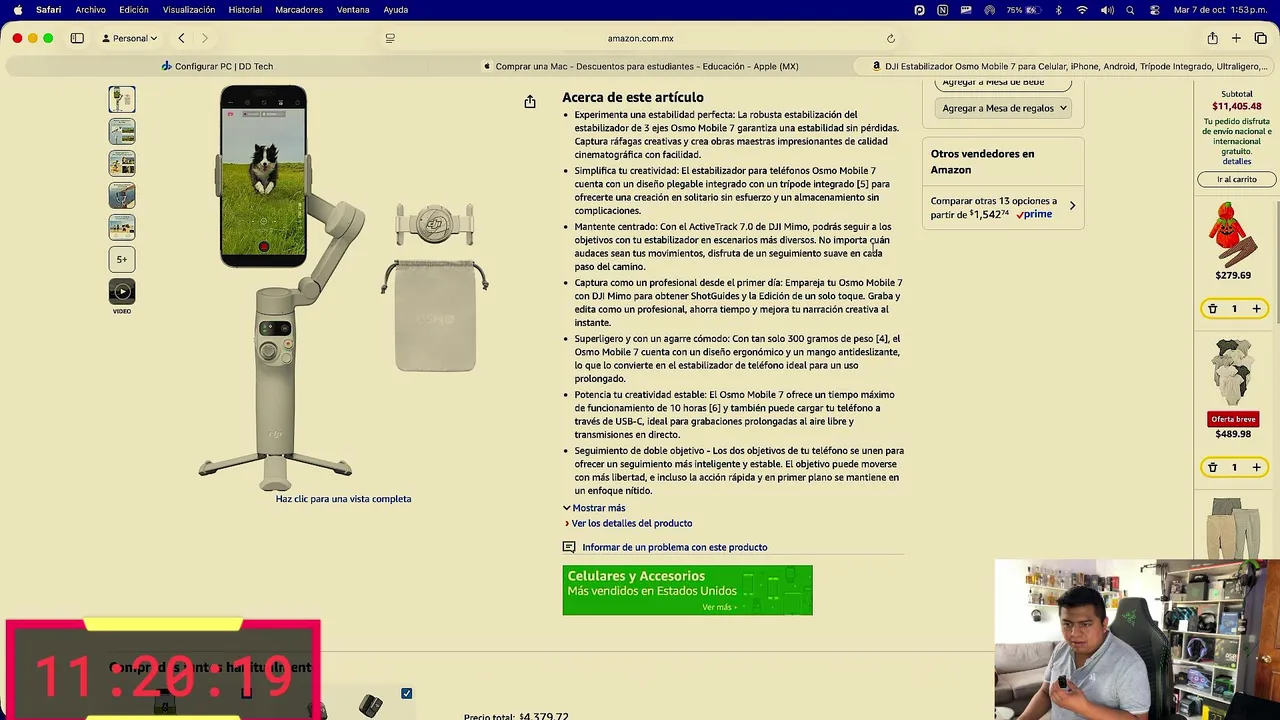This screenshot has height=720, width=1280.
Task: Click the cart 'detalles' shipping link
Action: click(1236, 161)
